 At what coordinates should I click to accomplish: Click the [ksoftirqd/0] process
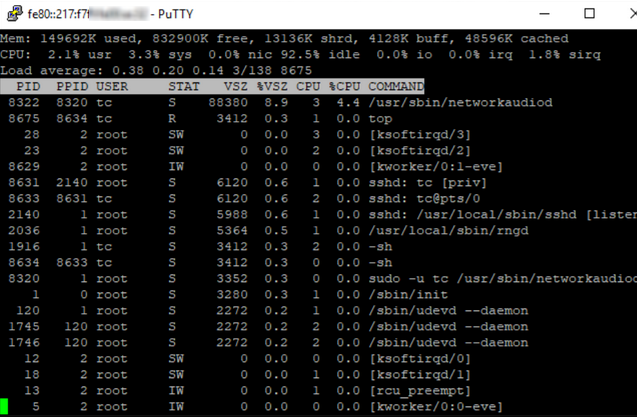tap(420, 359)
